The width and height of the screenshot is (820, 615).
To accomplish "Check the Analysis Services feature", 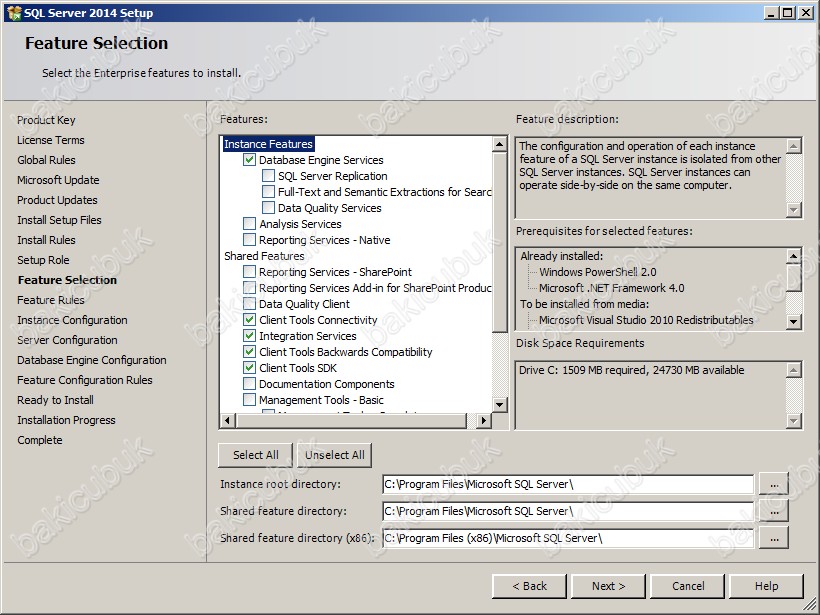I will pyautogui.click(x=249, y=224).
